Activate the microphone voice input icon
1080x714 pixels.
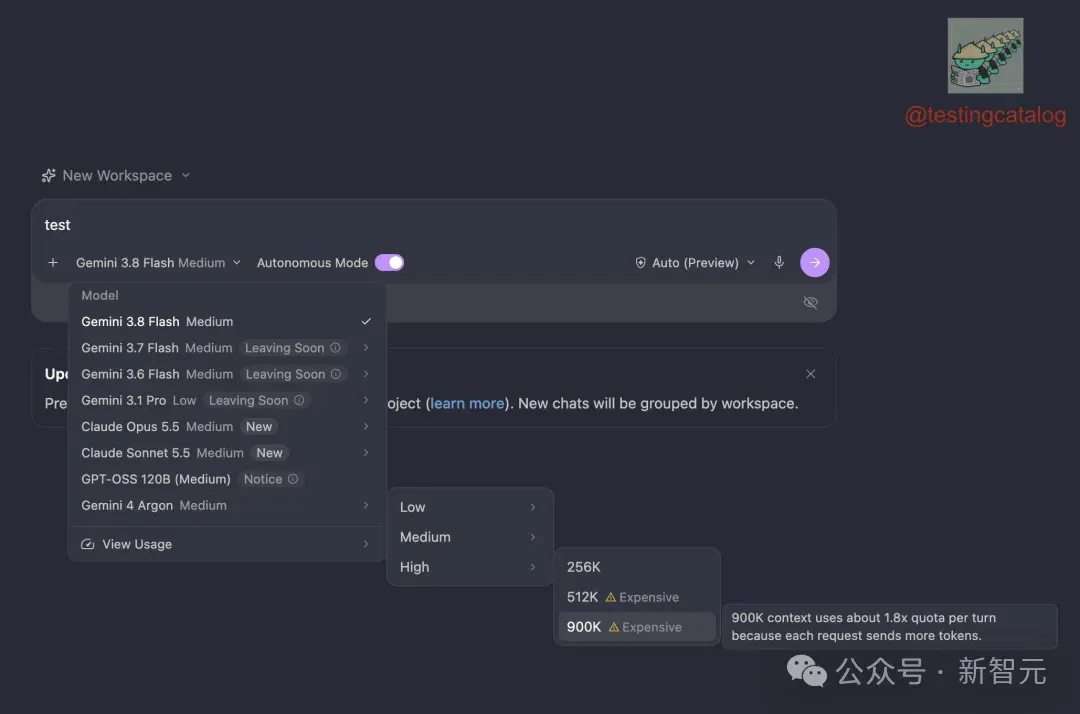(x=779, y=262)
